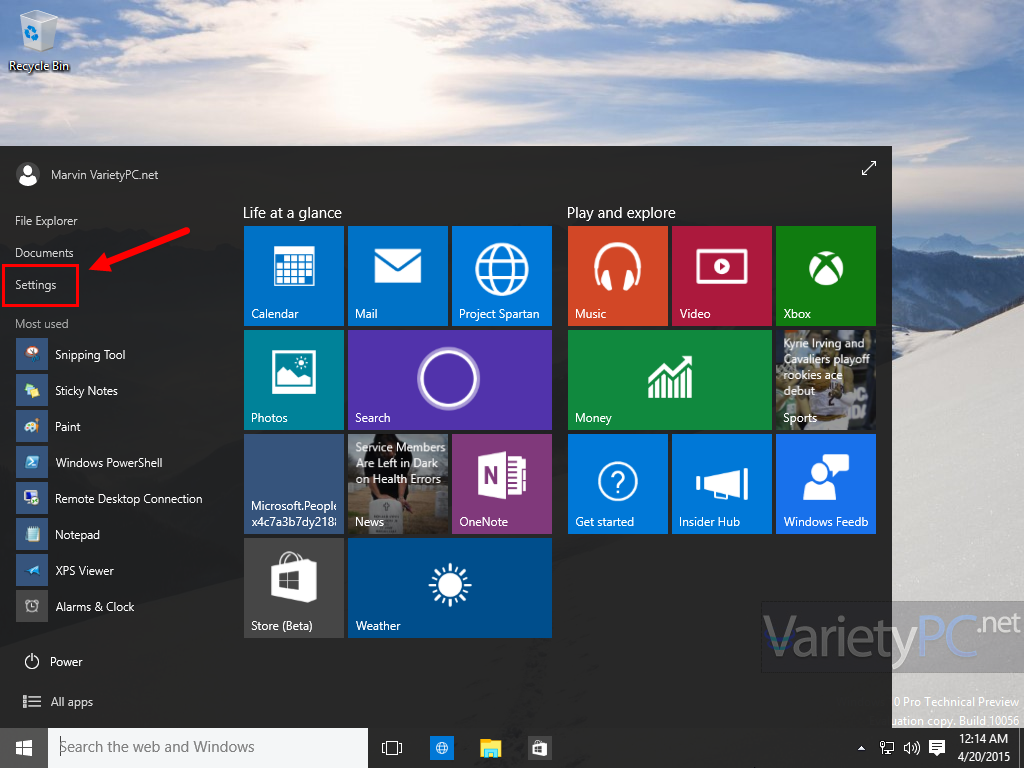Open Task View on the taskbar

(392, 748)
